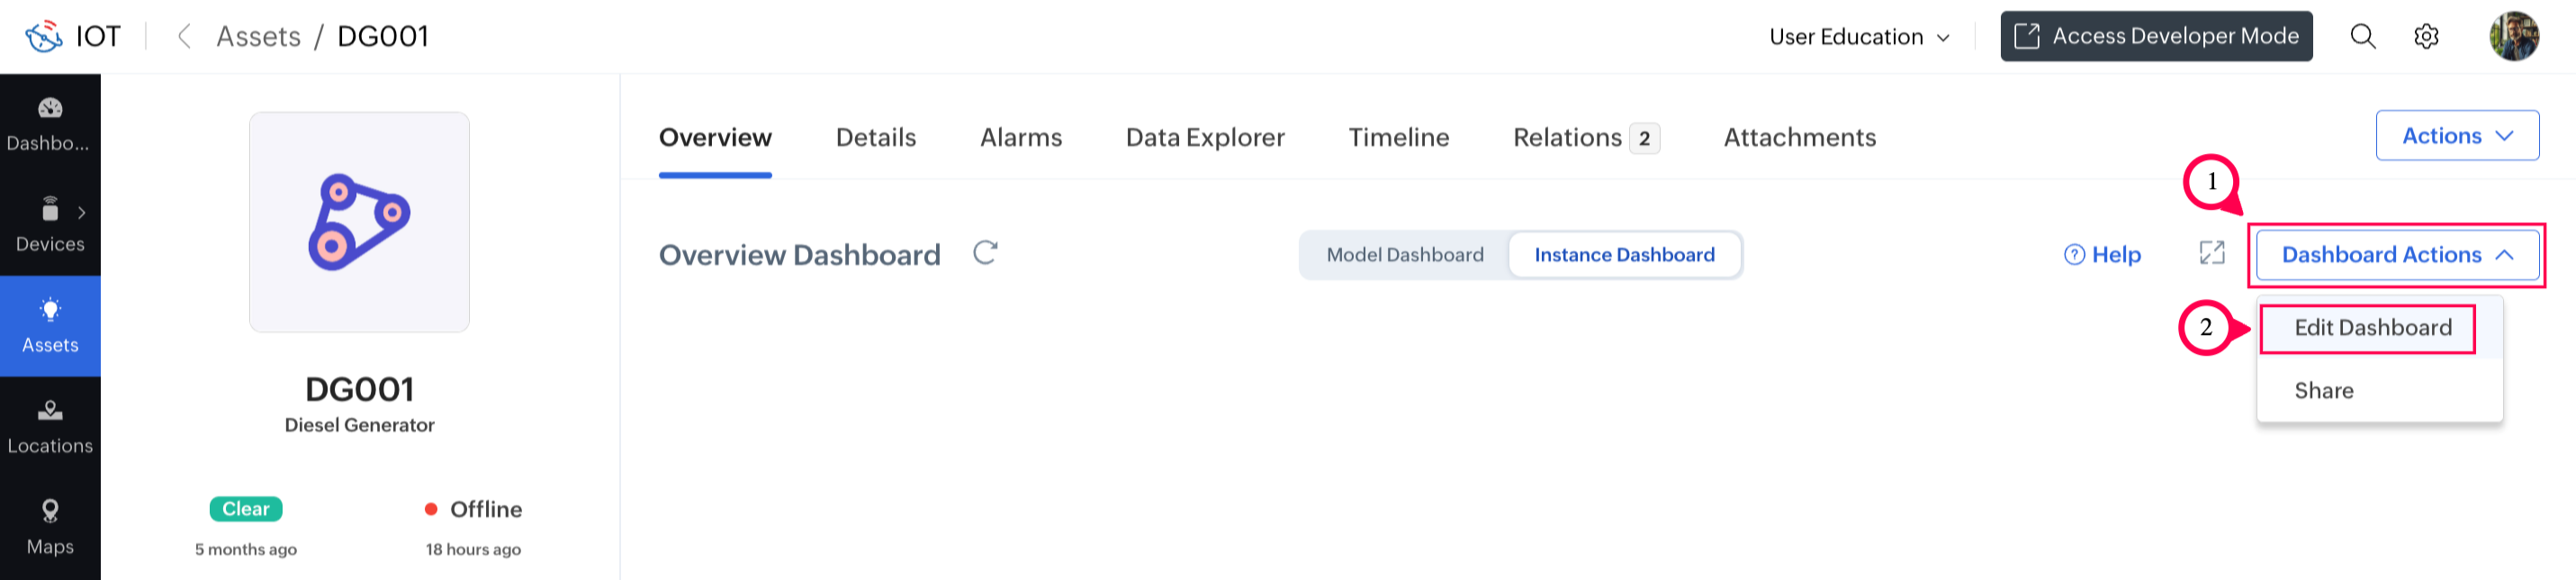Open the Help link
The image size is (2576, 580).
tap(2103, 255)
